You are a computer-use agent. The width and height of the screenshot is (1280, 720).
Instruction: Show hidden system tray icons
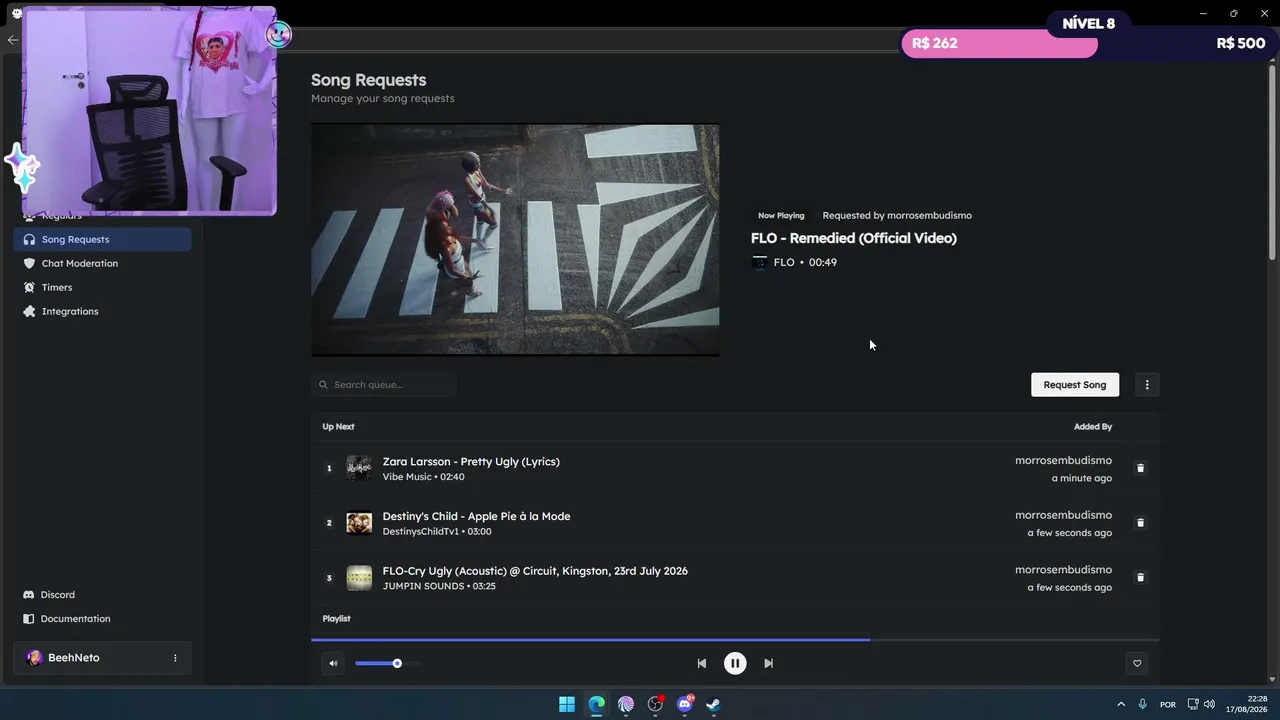point(1121,704)
